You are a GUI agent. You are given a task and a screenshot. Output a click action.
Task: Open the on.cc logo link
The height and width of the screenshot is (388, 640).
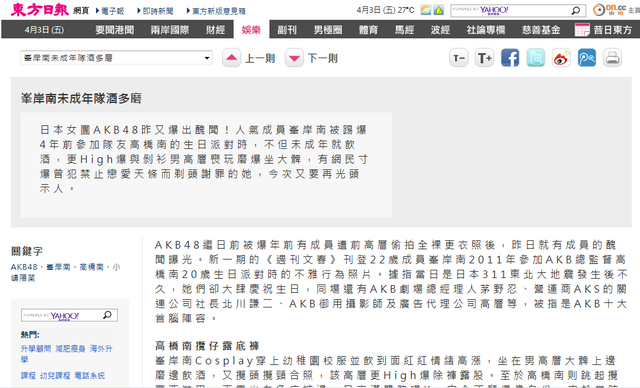click(x=610, y=10)
